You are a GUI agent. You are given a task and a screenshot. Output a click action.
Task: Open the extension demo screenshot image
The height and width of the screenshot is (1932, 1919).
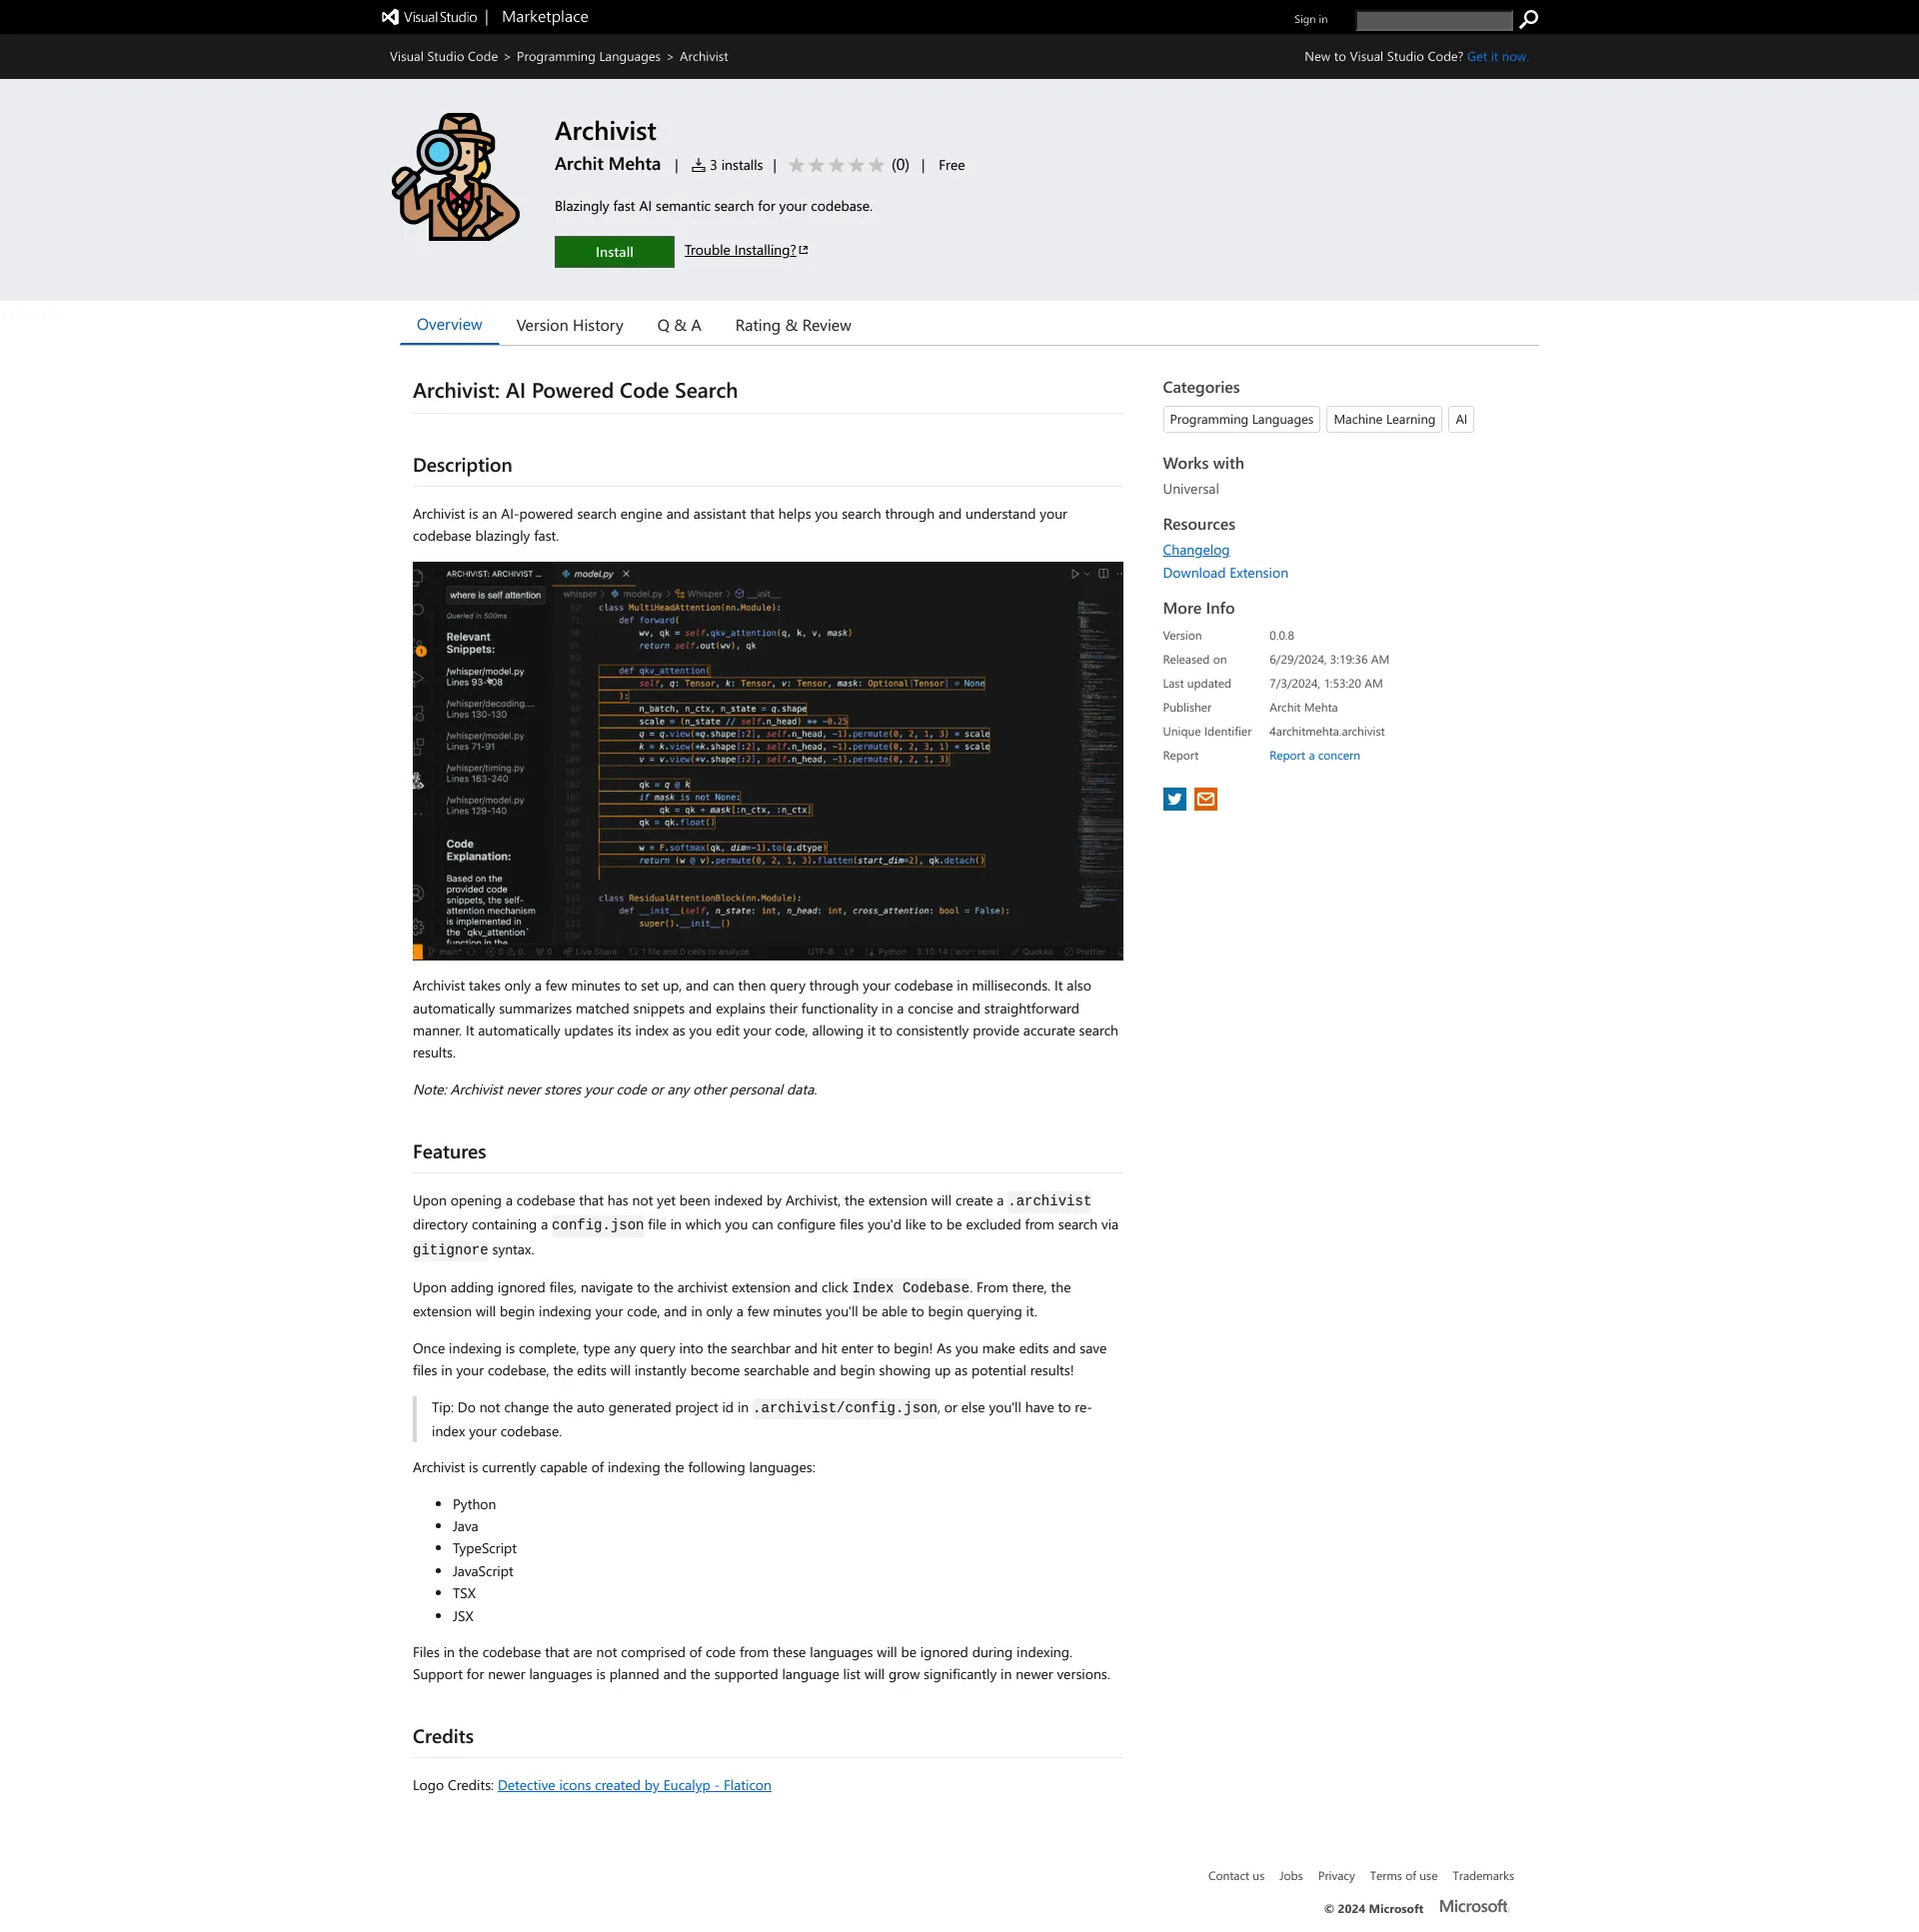(767, 761)
